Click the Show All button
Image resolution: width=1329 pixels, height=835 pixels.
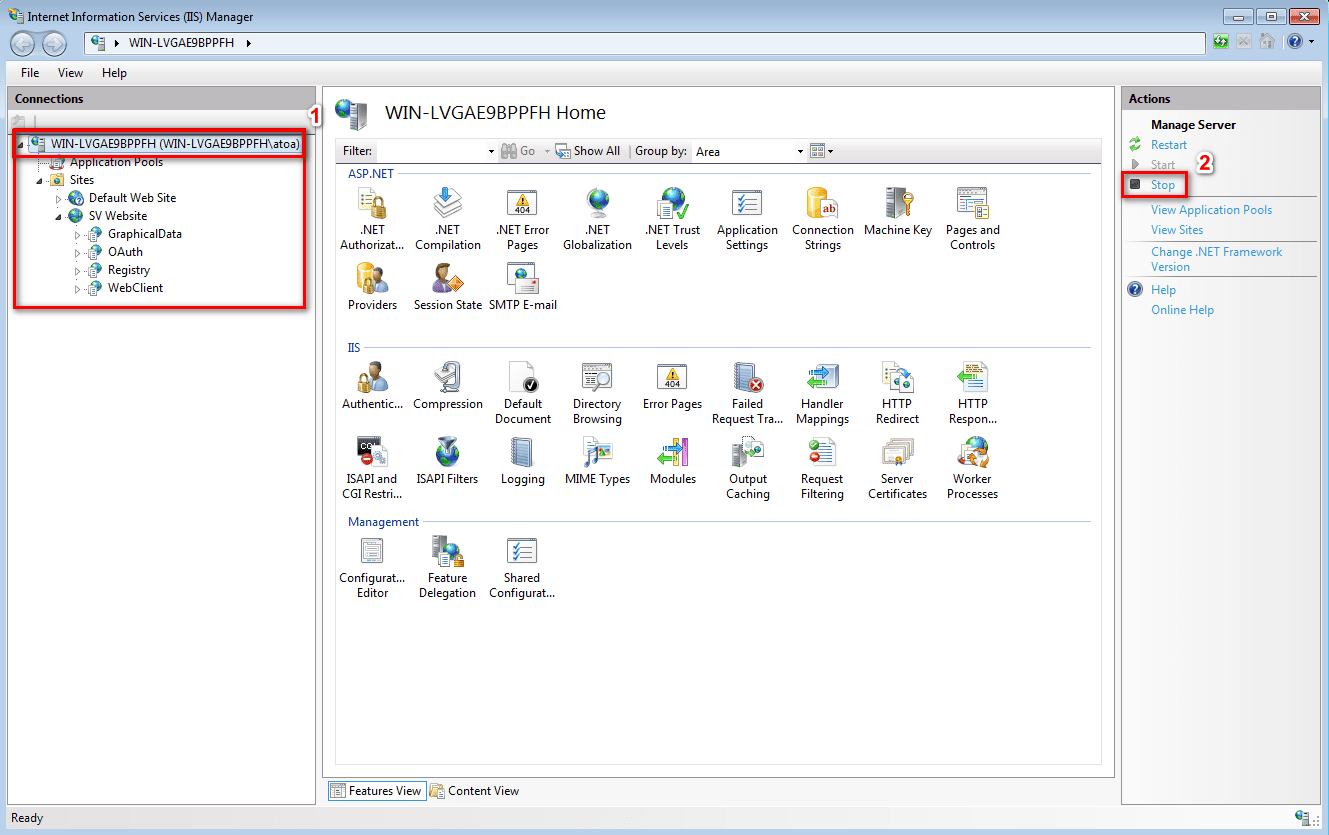(588, 151)
